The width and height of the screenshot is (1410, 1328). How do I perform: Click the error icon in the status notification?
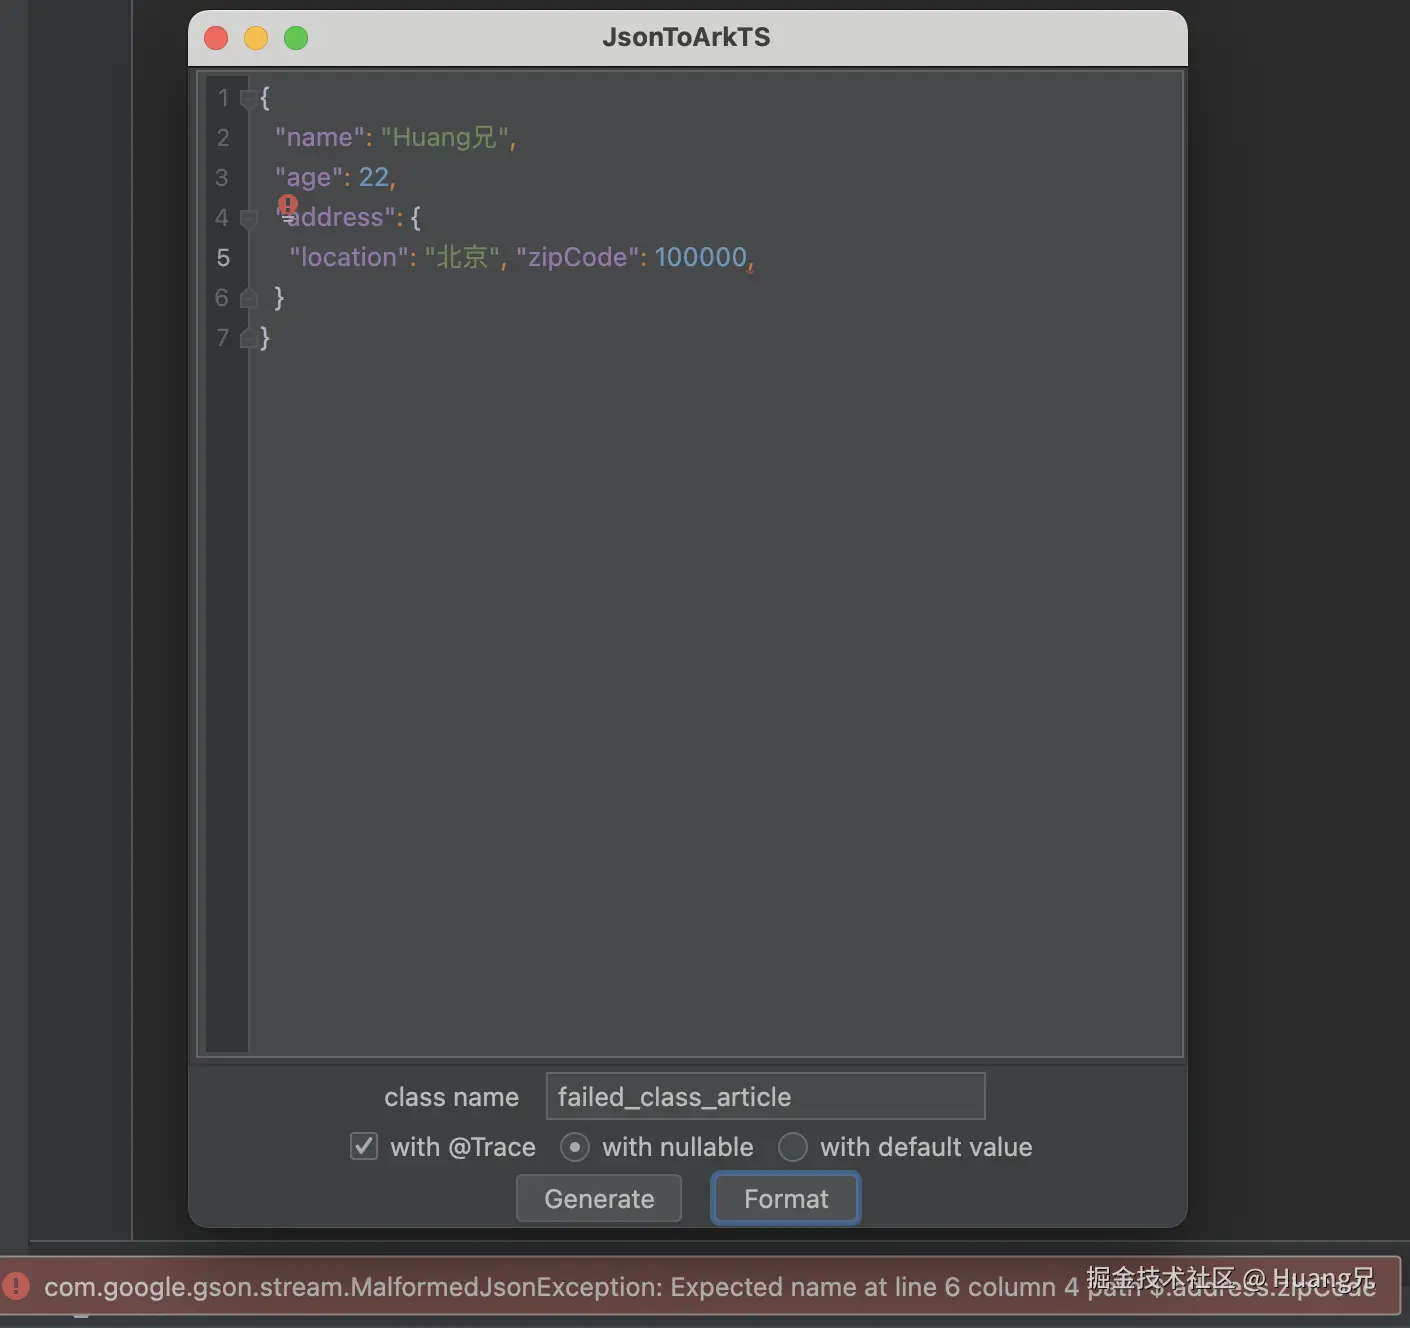coord(16,1286)
